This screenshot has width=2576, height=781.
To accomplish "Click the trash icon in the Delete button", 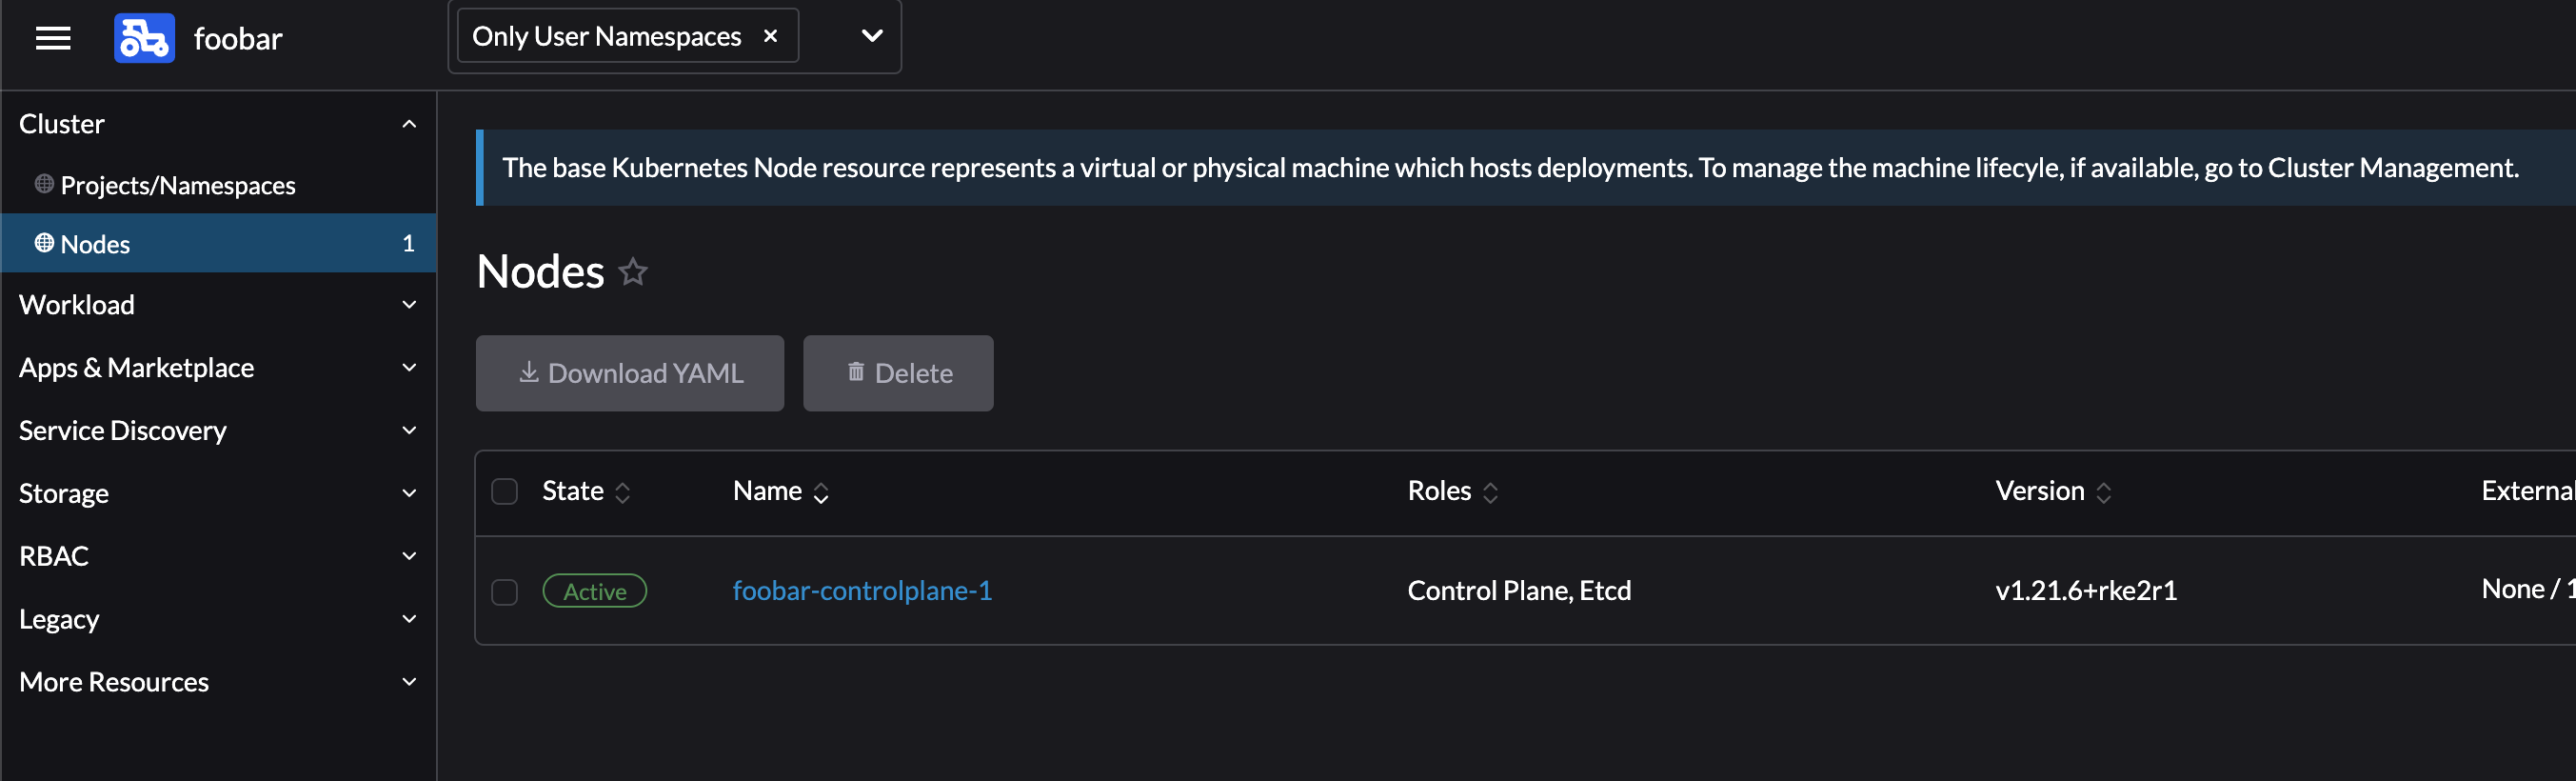I will pos(856,372).
